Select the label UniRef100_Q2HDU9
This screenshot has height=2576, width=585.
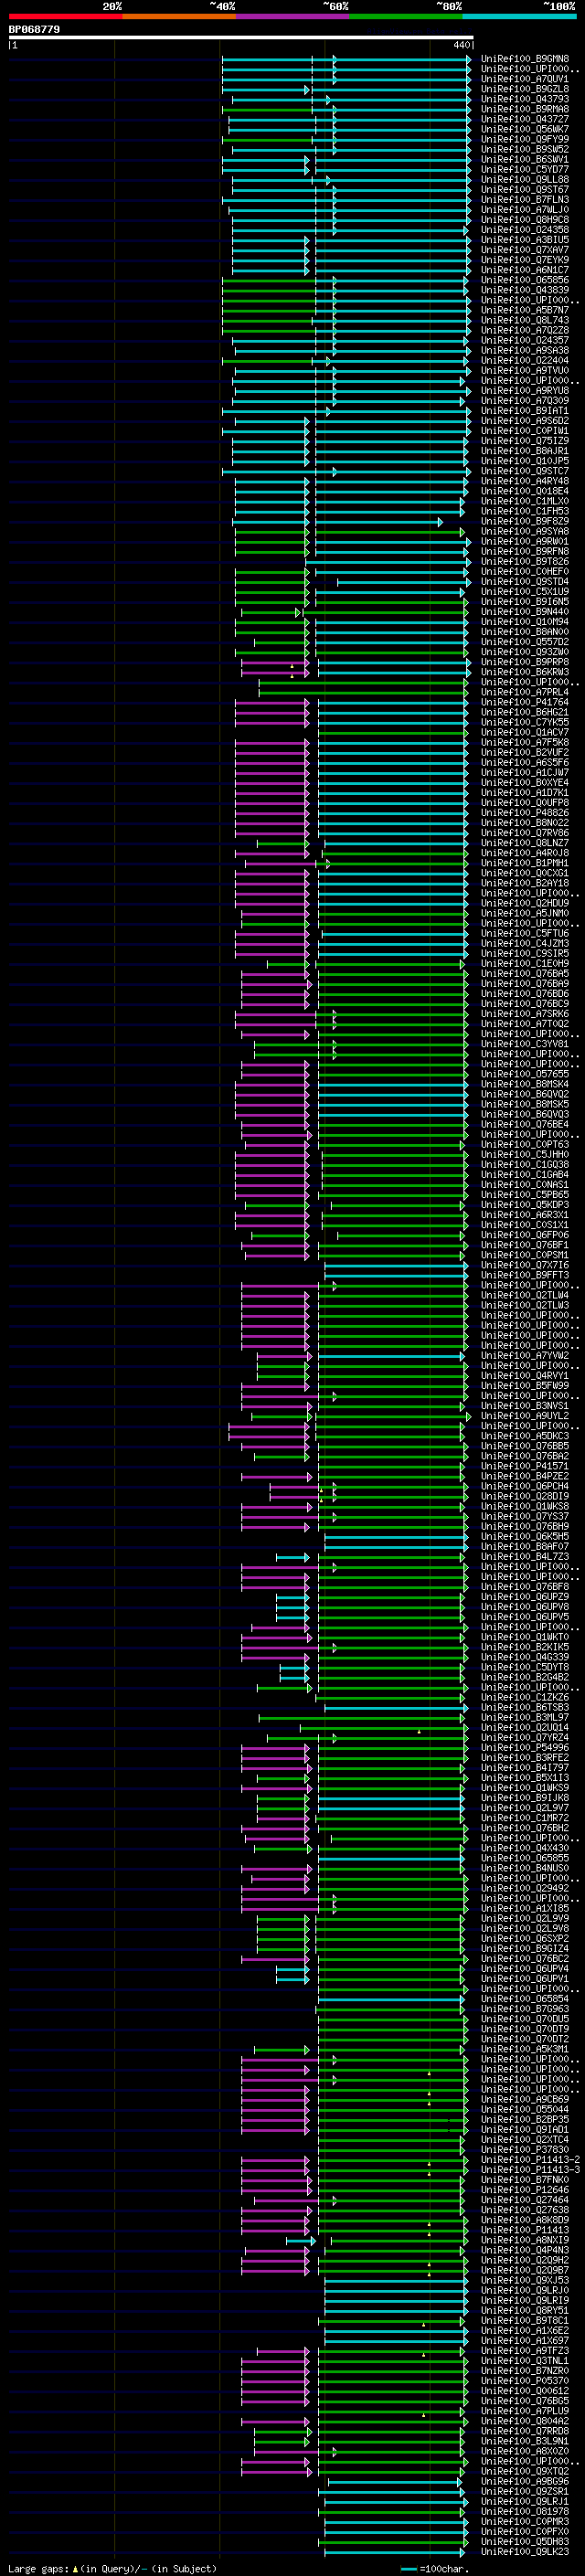pyautogui.click(x=525, y=903)
